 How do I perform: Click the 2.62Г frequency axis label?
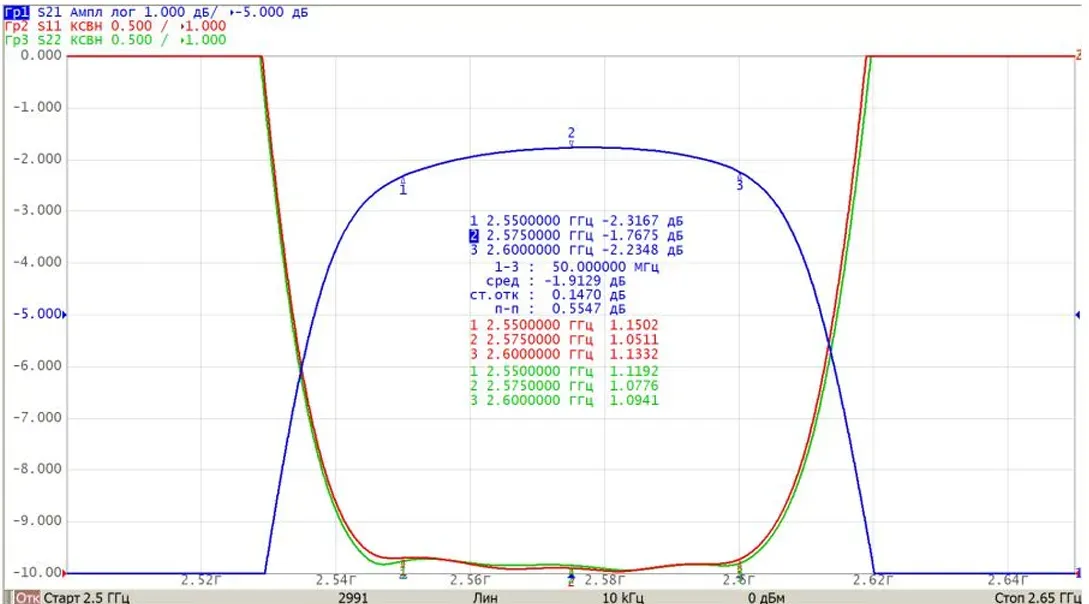pyautogui.click(x=873, y=580)
